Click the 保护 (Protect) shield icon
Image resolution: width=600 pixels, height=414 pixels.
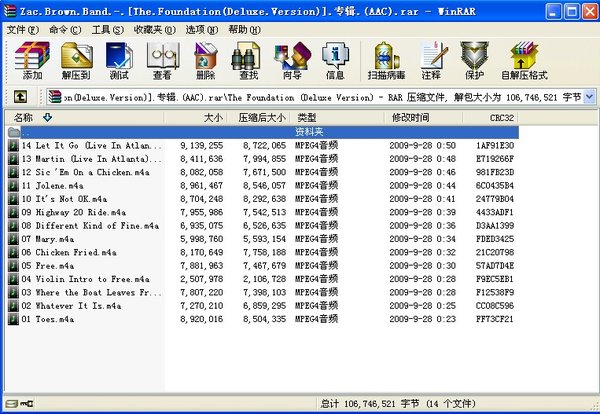click(x=474, y=61)
